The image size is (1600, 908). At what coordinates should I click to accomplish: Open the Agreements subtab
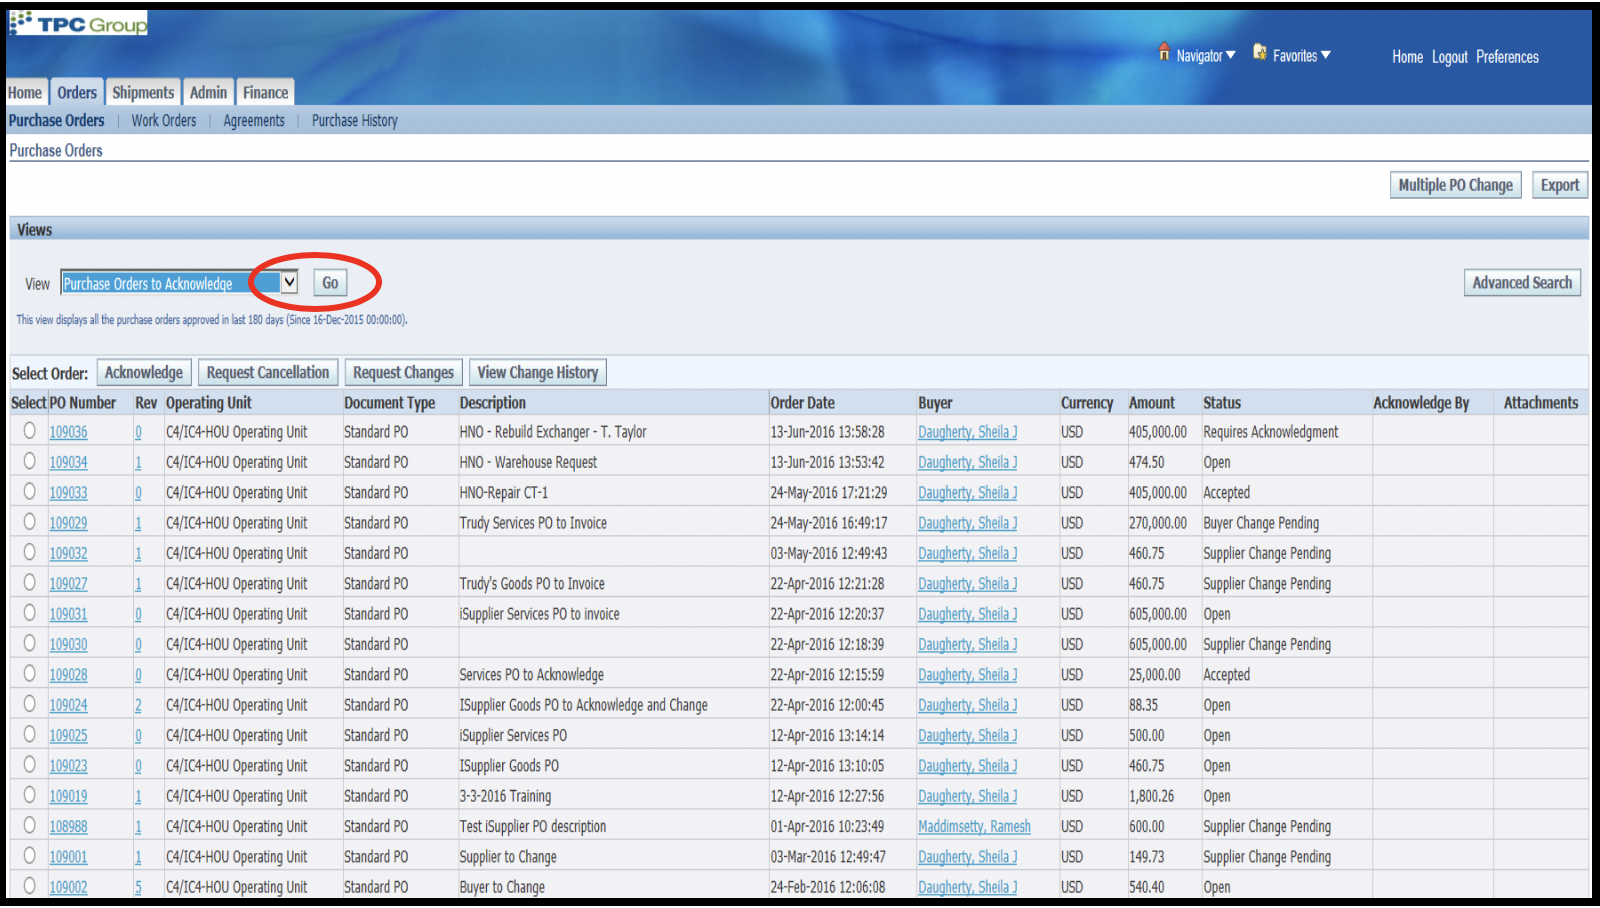[x=254, y=120]
